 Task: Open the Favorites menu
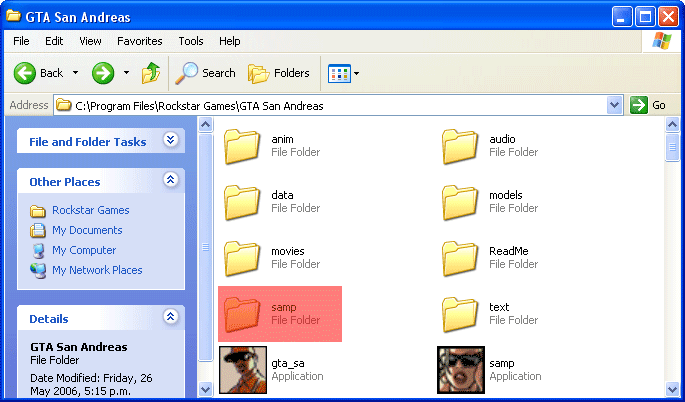pyautogui.click(x=139, y=41)
